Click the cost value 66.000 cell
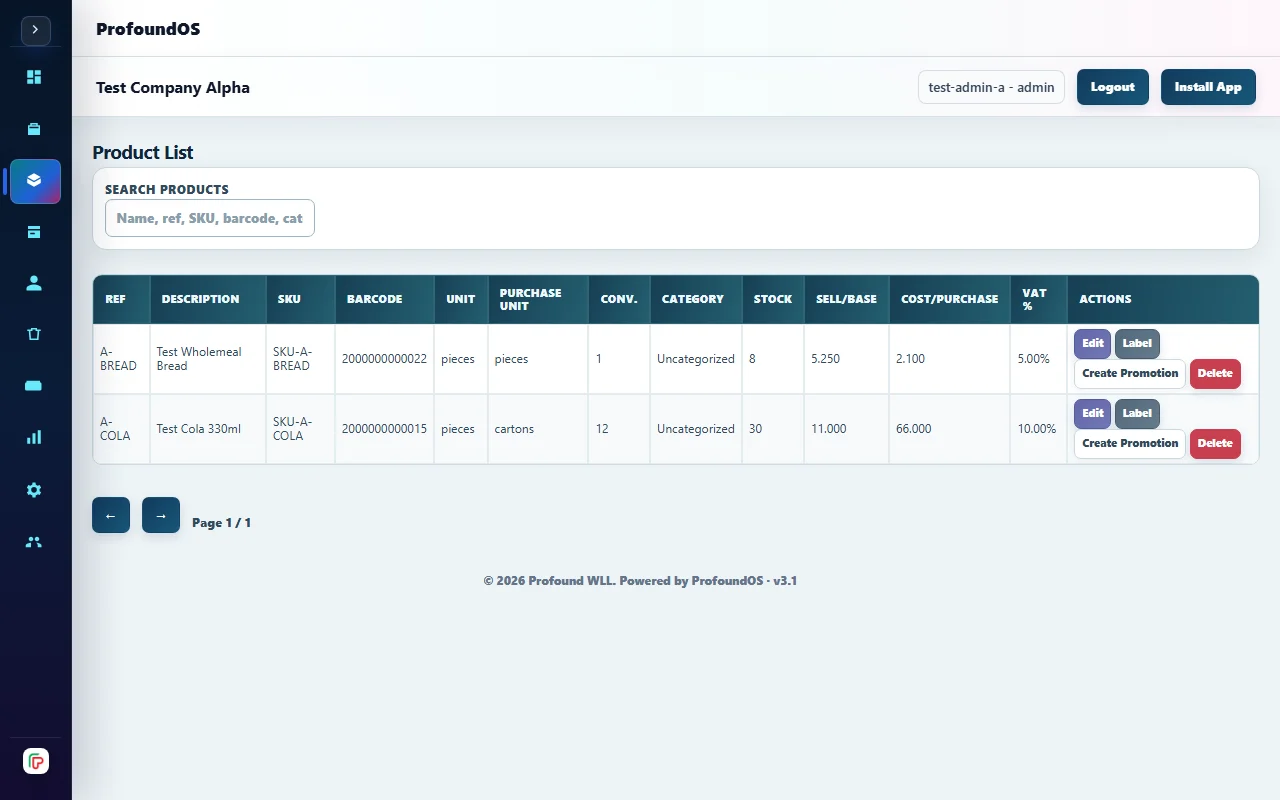1280x800 pixels. (x=949, y=429)
